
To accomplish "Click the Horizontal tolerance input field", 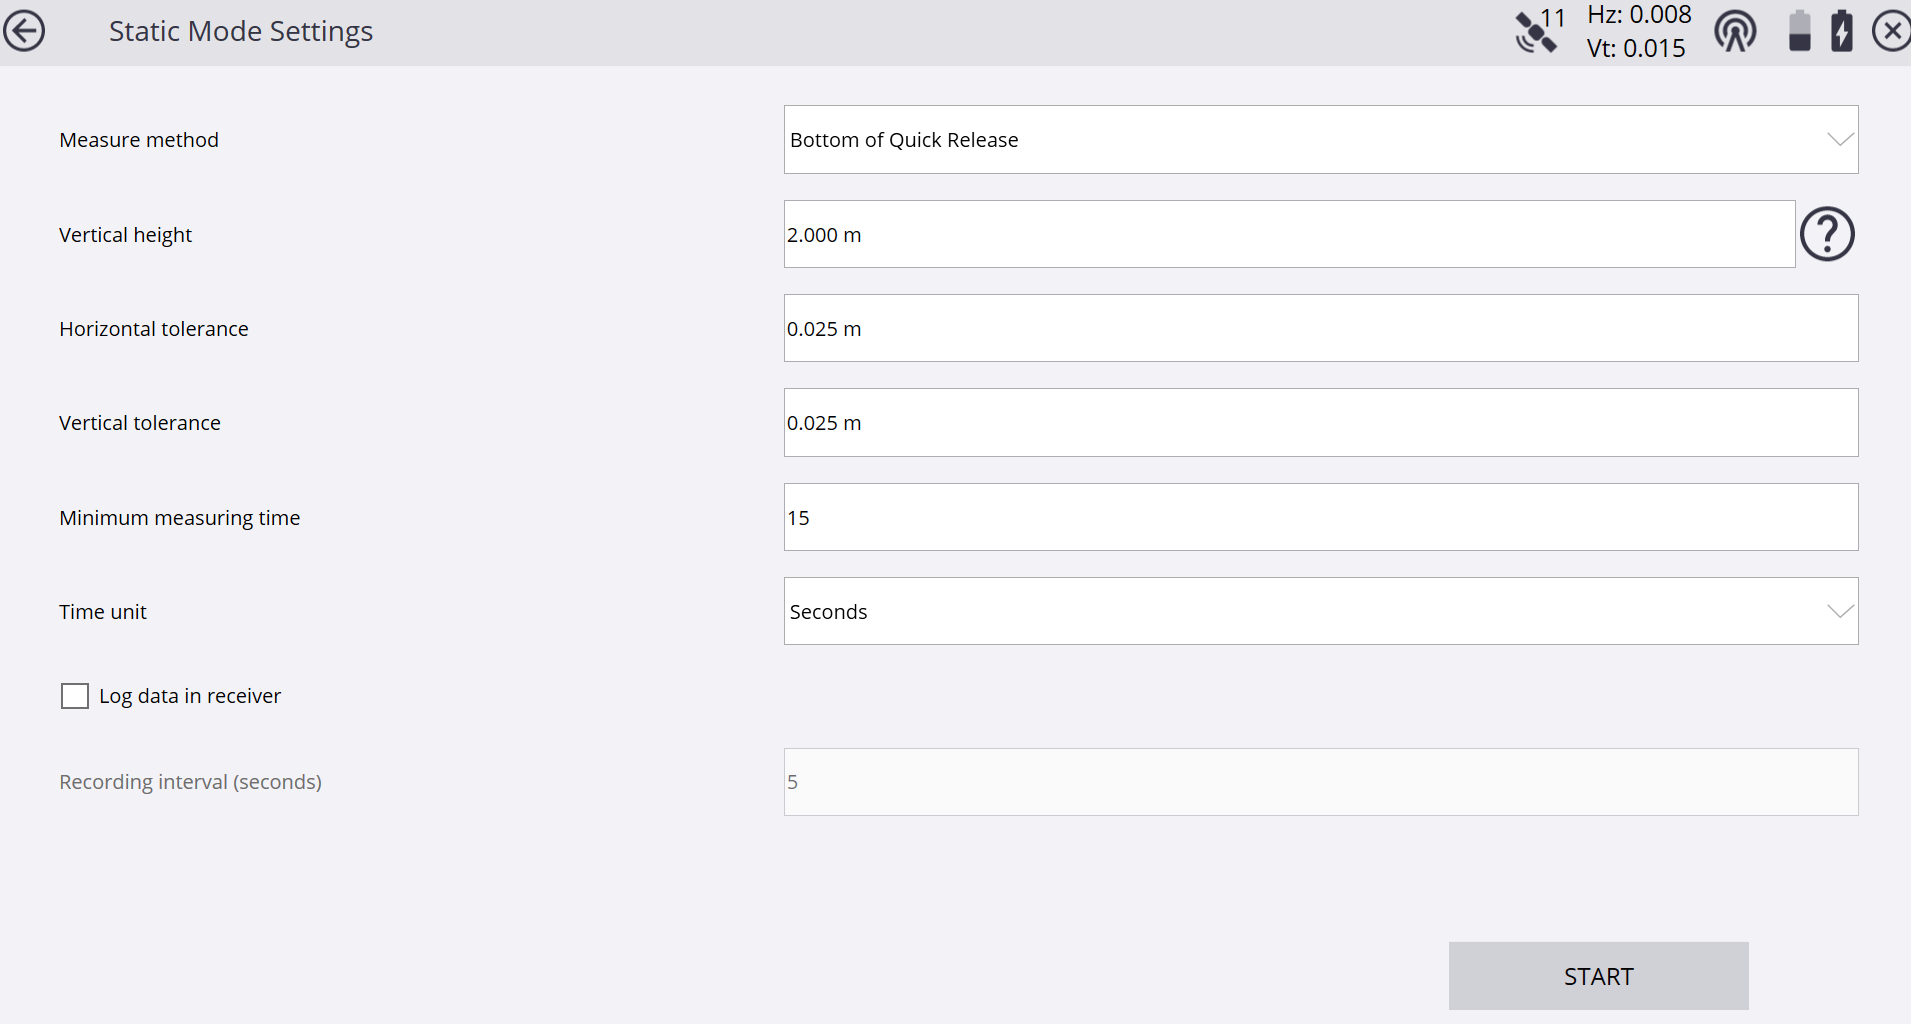I will click(1320, 329).
